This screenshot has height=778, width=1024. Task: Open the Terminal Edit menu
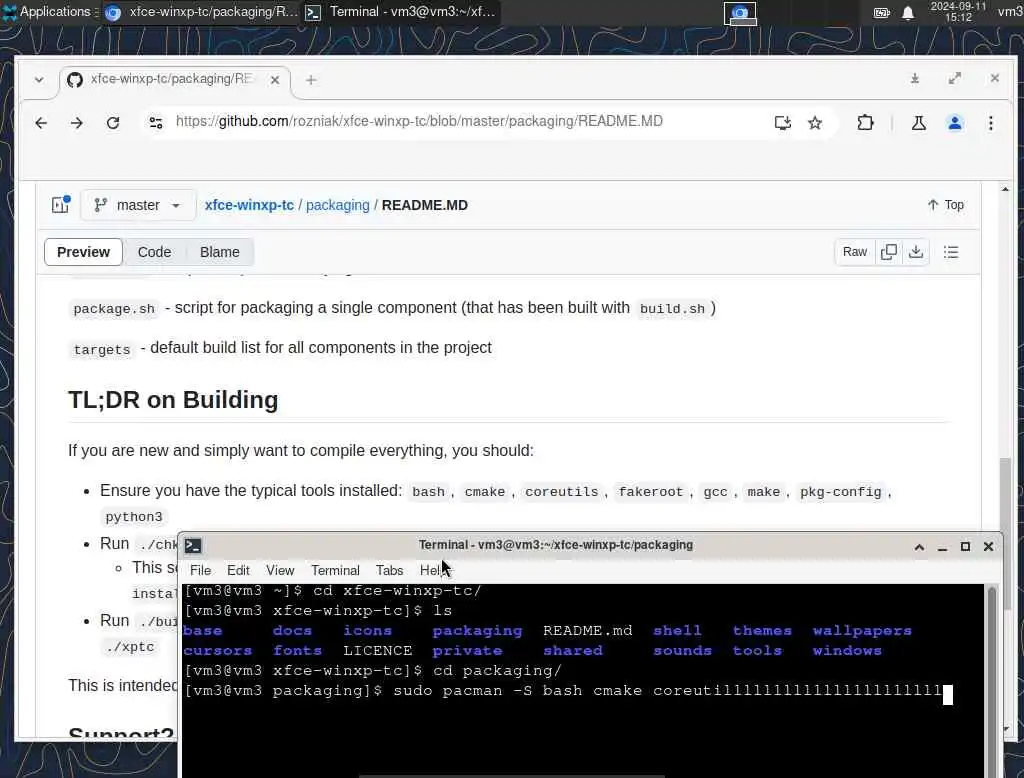point(238,570)
